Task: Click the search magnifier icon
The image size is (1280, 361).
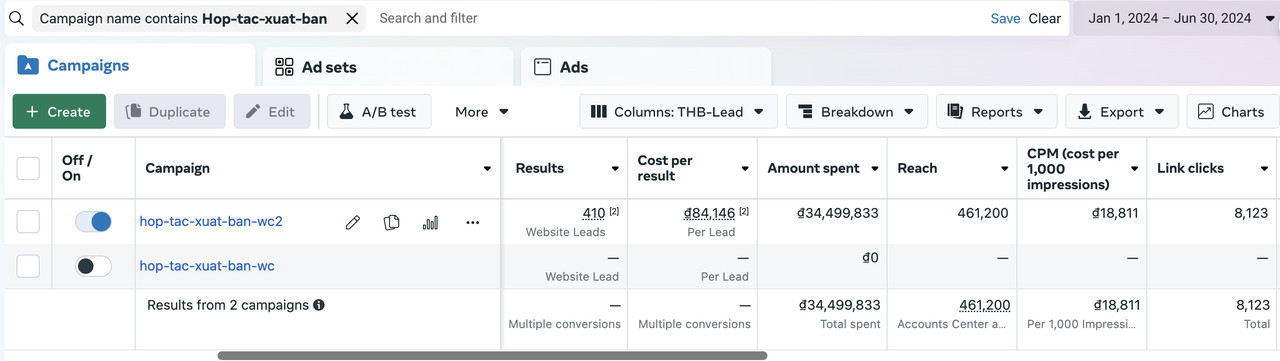Action: pos(16,18)
